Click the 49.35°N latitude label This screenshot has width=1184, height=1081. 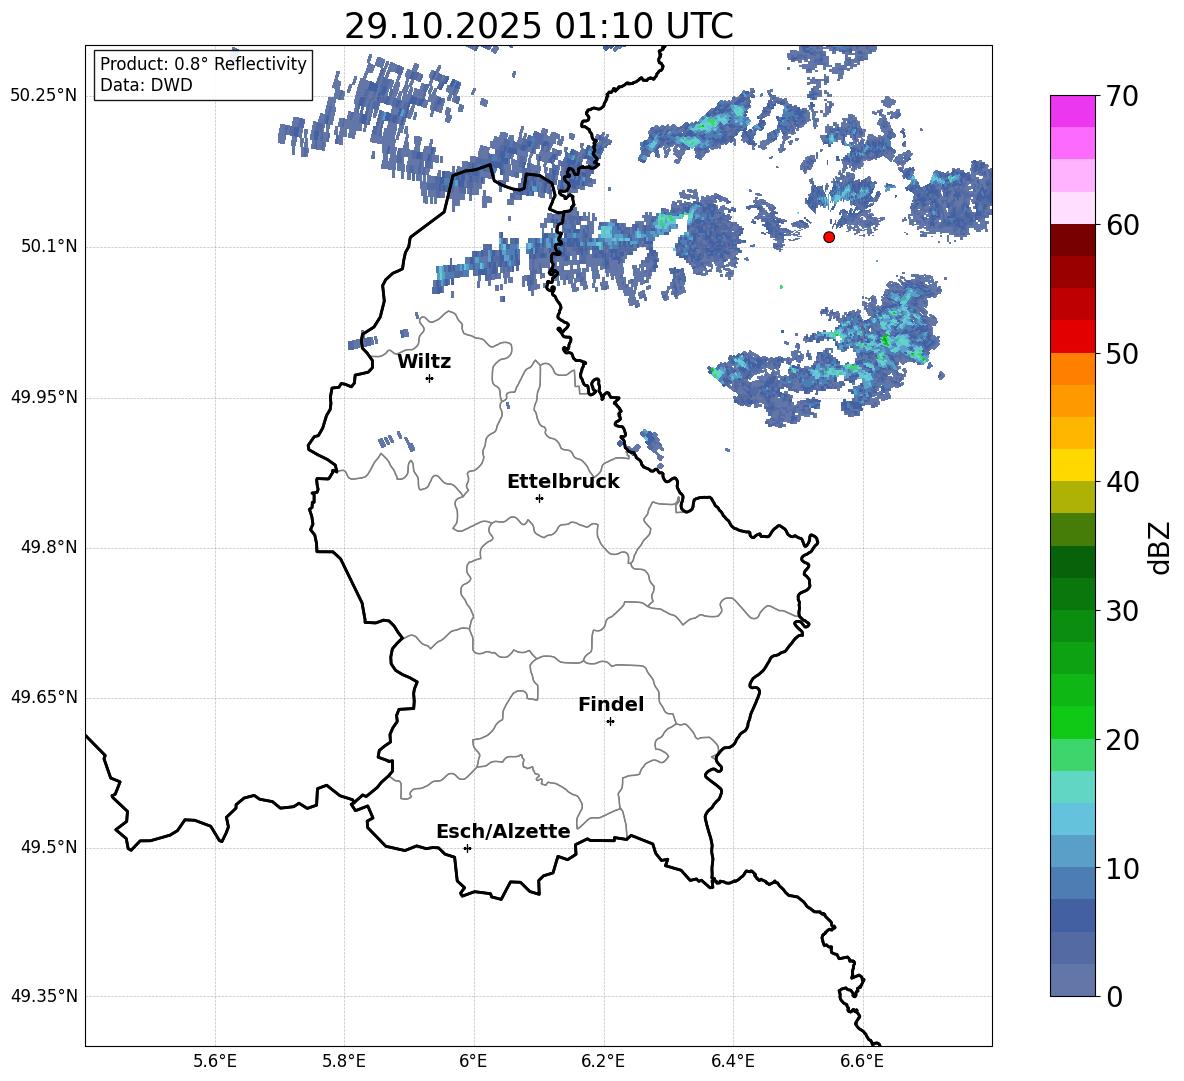44,996
